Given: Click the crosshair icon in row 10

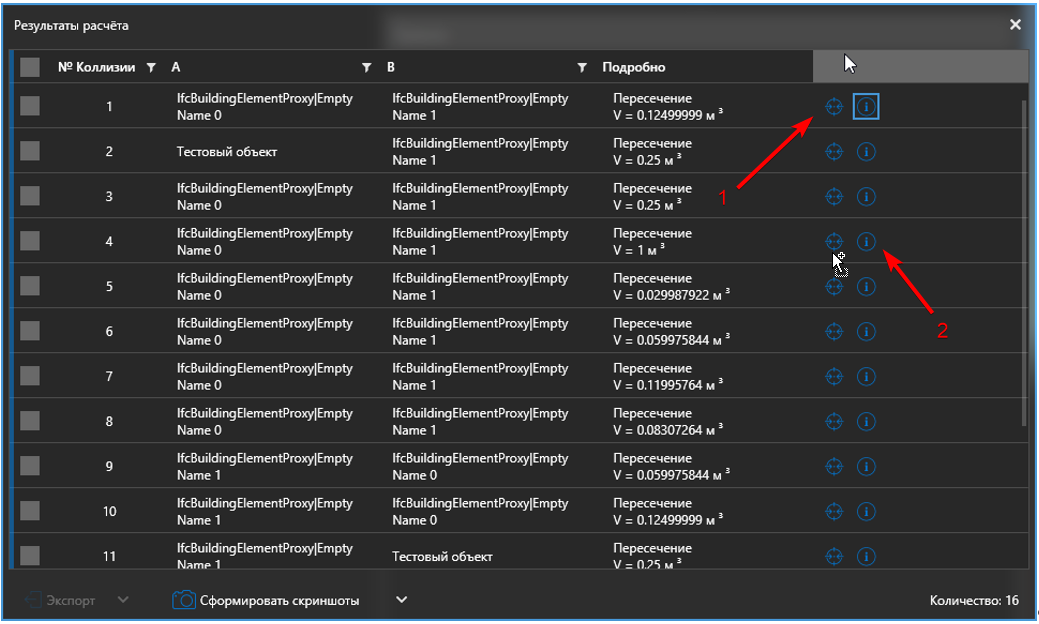Looking at the screenshot, I should click(834, 511).
